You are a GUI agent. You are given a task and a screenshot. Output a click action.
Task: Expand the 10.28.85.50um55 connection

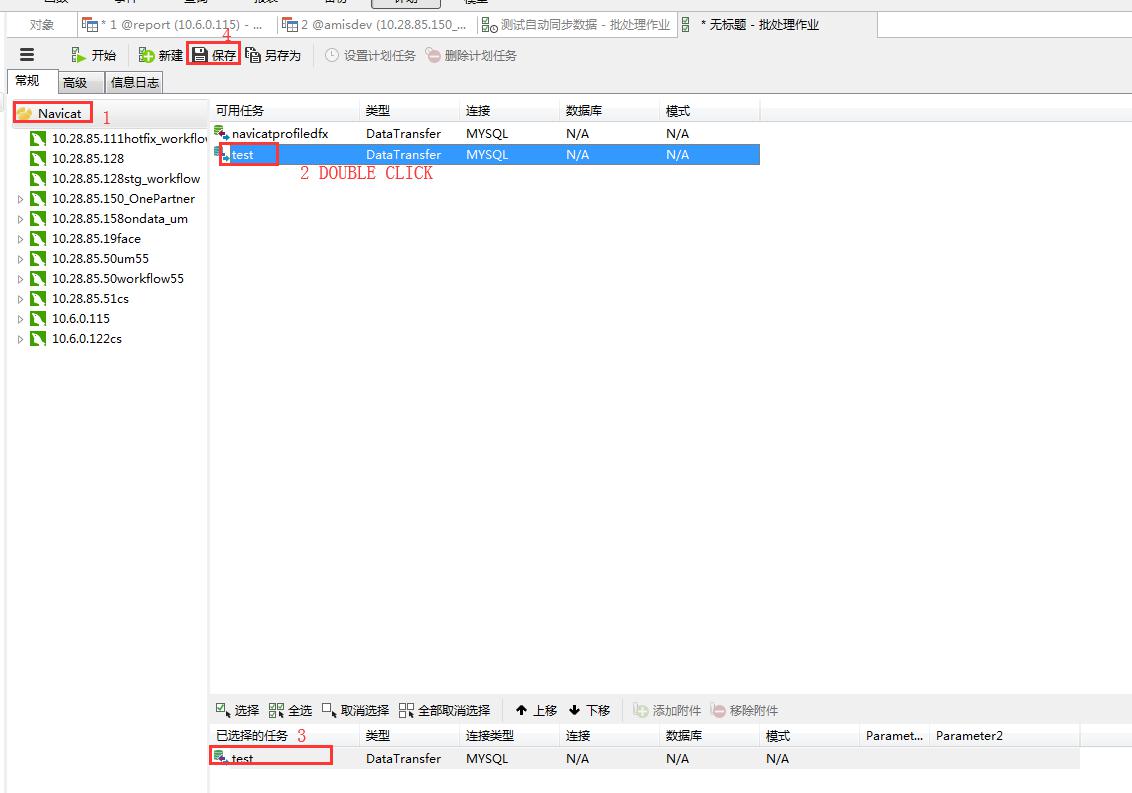click(x=20, y=259)
